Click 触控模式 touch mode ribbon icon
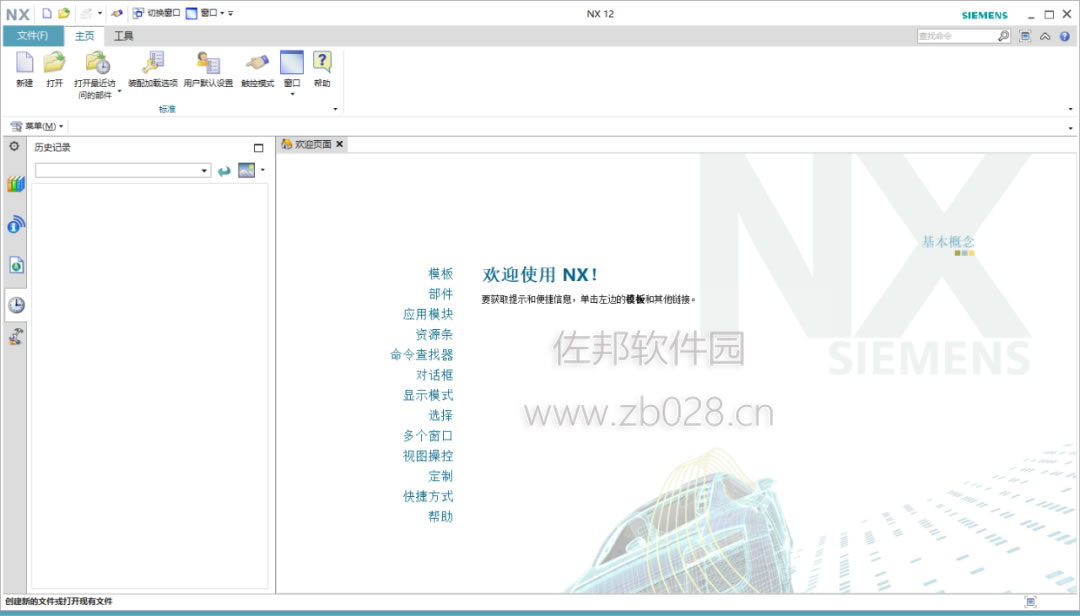The image size is (1080, 616). point(258,69)
